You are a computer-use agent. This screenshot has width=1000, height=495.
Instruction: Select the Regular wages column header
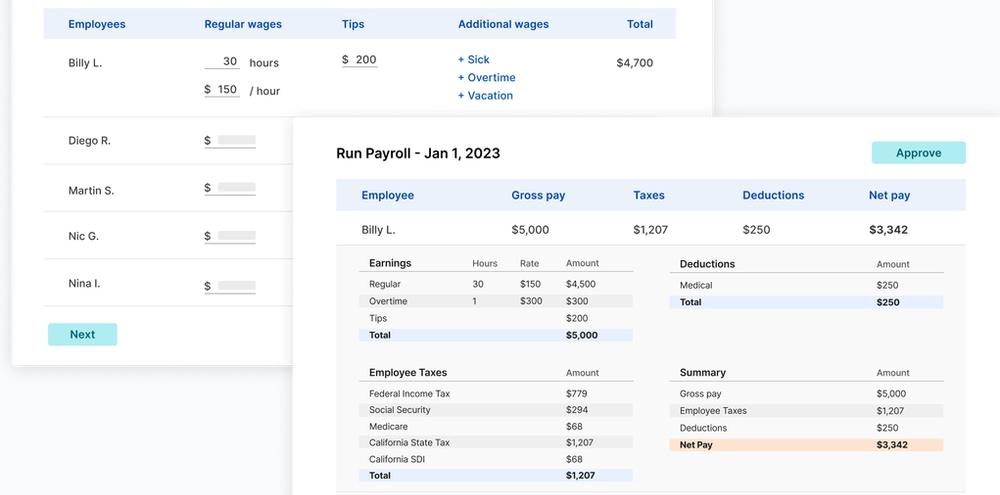click(x=243, y=24)
